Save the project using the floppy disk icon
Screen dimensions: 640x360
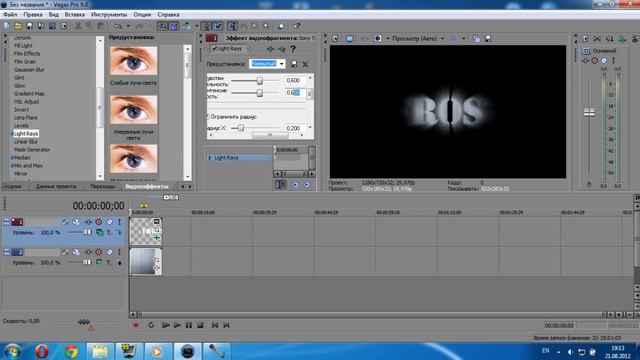click(x=29, y=26)
